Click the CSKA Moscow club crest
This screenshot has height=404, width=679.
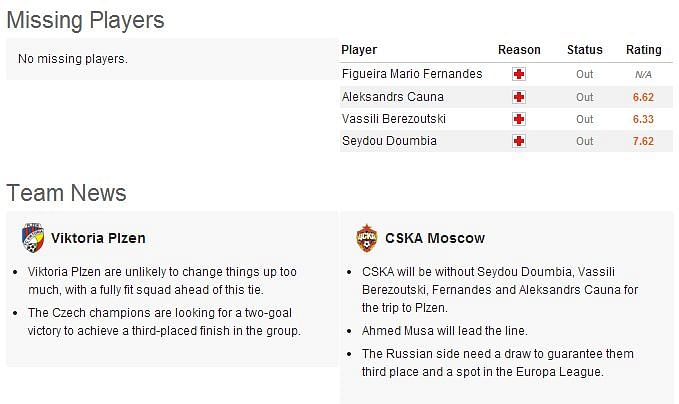(367, 238)
